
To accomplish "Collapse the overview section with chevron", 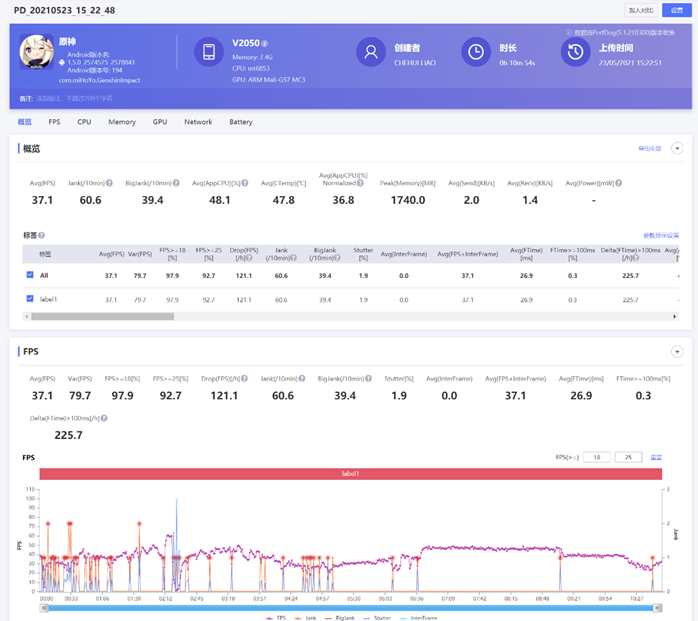I will click(x=677, y=148).
